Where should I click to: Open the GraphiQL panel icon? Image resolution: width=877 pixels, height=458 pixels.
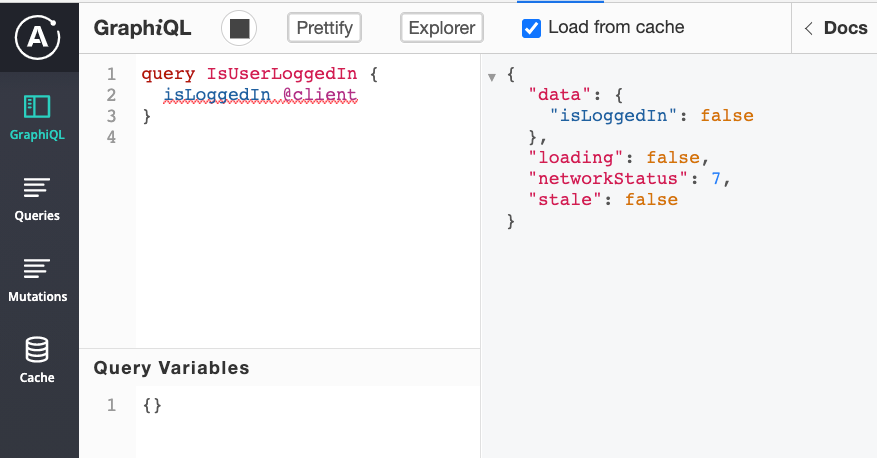tap(39, 107)
